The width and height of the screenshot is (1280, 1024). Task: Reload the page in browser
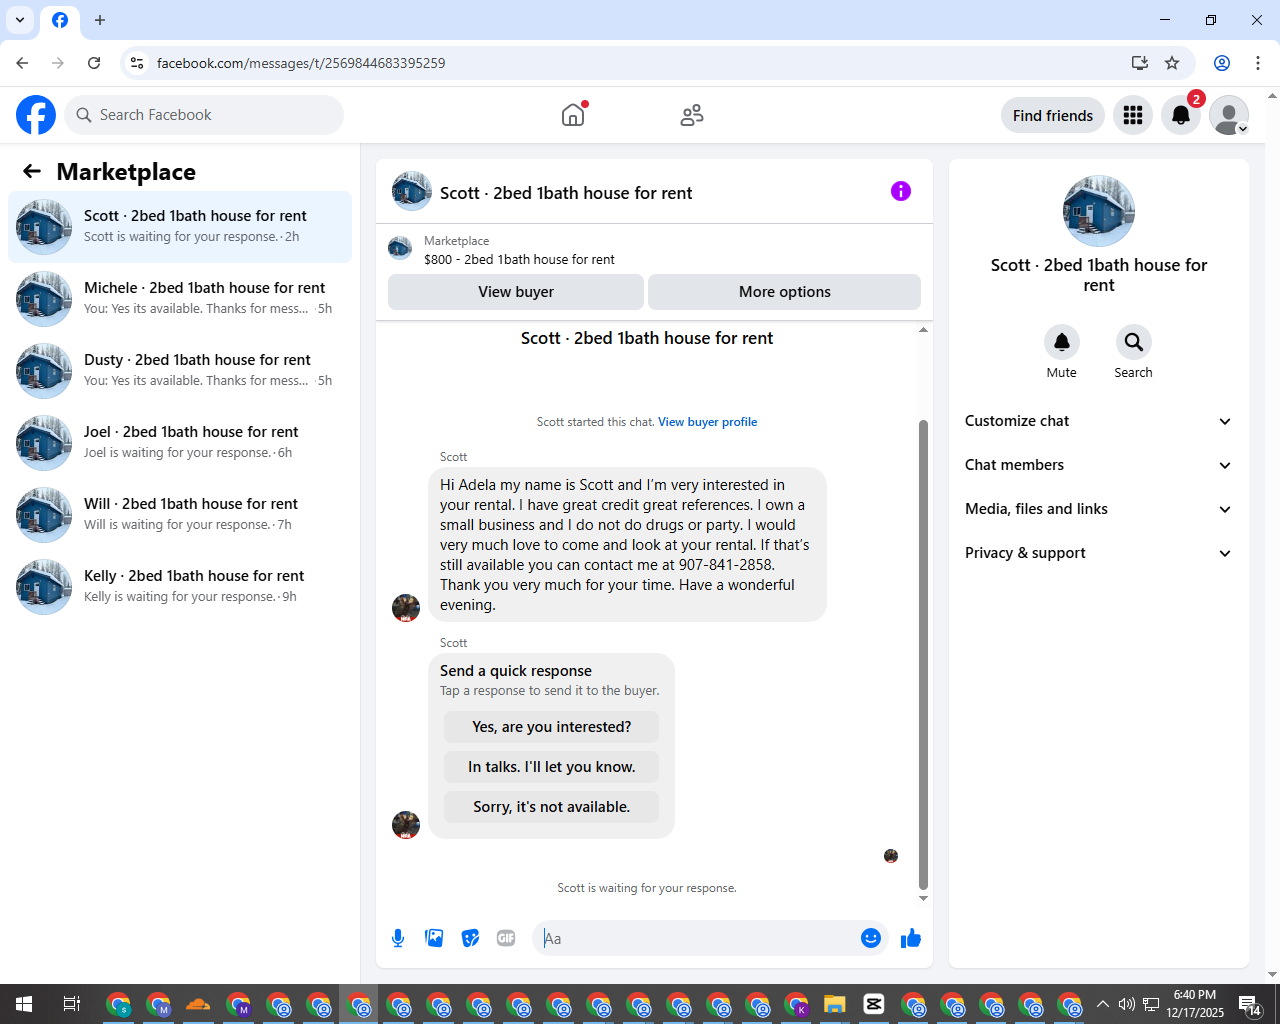(94, 63)
